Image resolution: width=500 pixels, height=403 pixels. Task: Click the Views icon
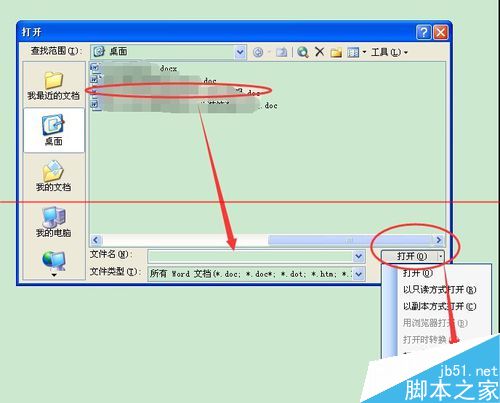coord(353,52)
